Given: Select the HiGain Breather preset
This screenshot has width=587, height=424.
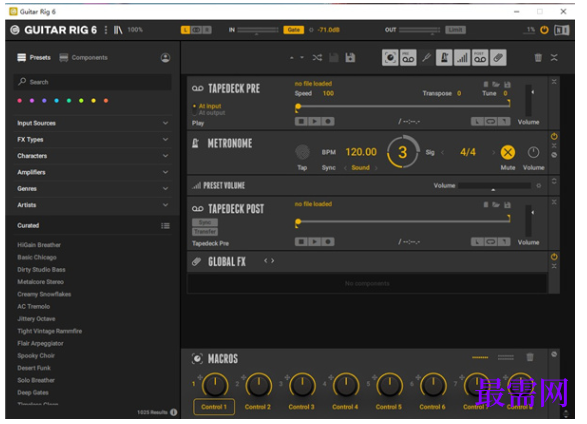Looking at the screenshot, I should 39,245.
